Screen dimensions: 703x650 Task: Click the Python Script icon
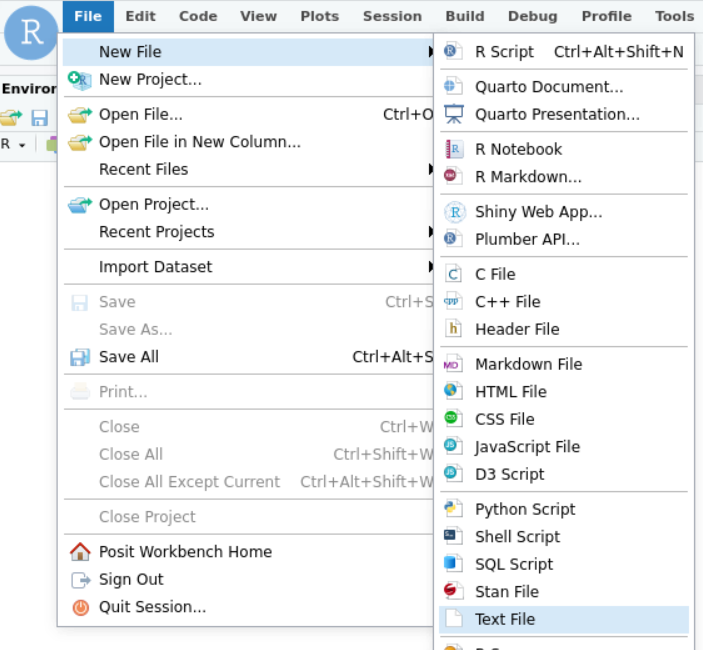[x=453, y=508]
